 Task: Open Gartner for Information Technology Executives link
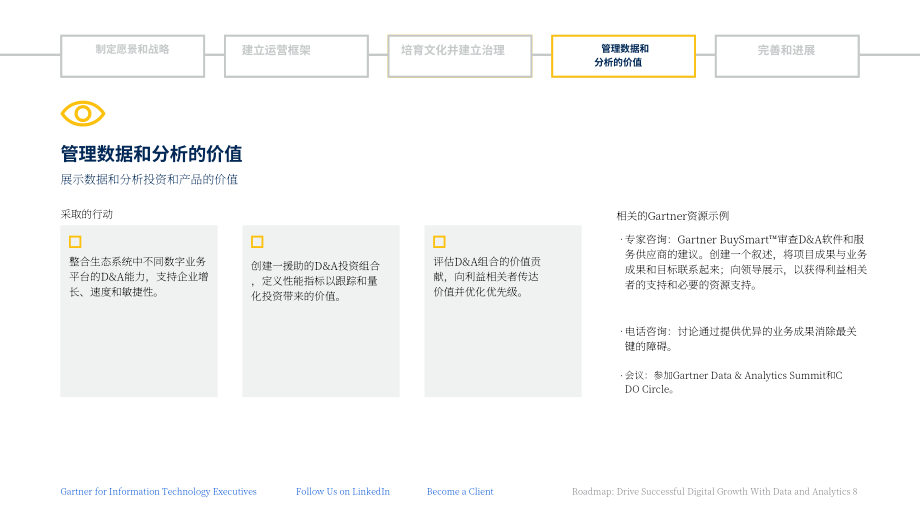click(x=158, y=492)
